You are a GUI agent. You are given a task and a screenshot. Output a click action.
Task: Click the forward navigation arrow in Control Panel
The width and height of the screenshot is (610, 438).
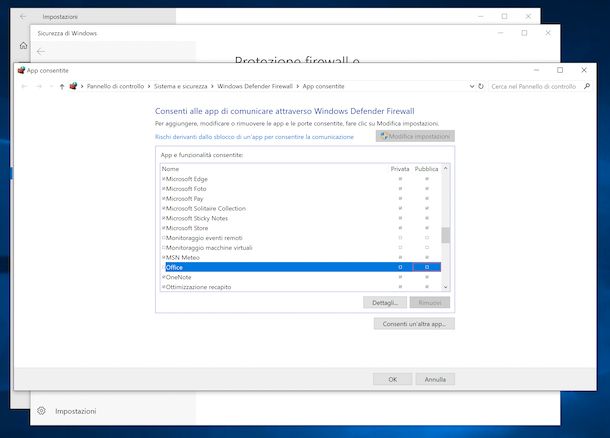pyautogui.click(x=39, y=86)
